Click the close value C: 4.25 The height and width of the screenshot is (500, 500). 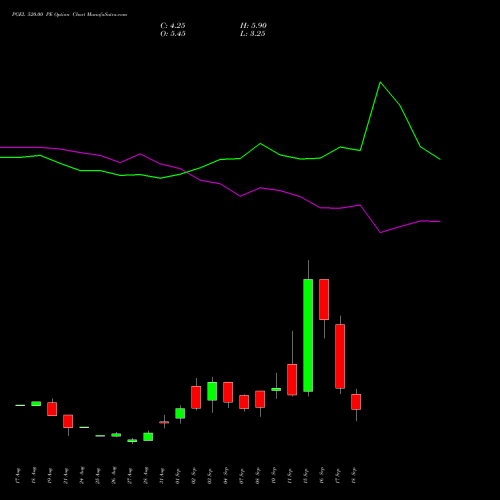[173, 26]
